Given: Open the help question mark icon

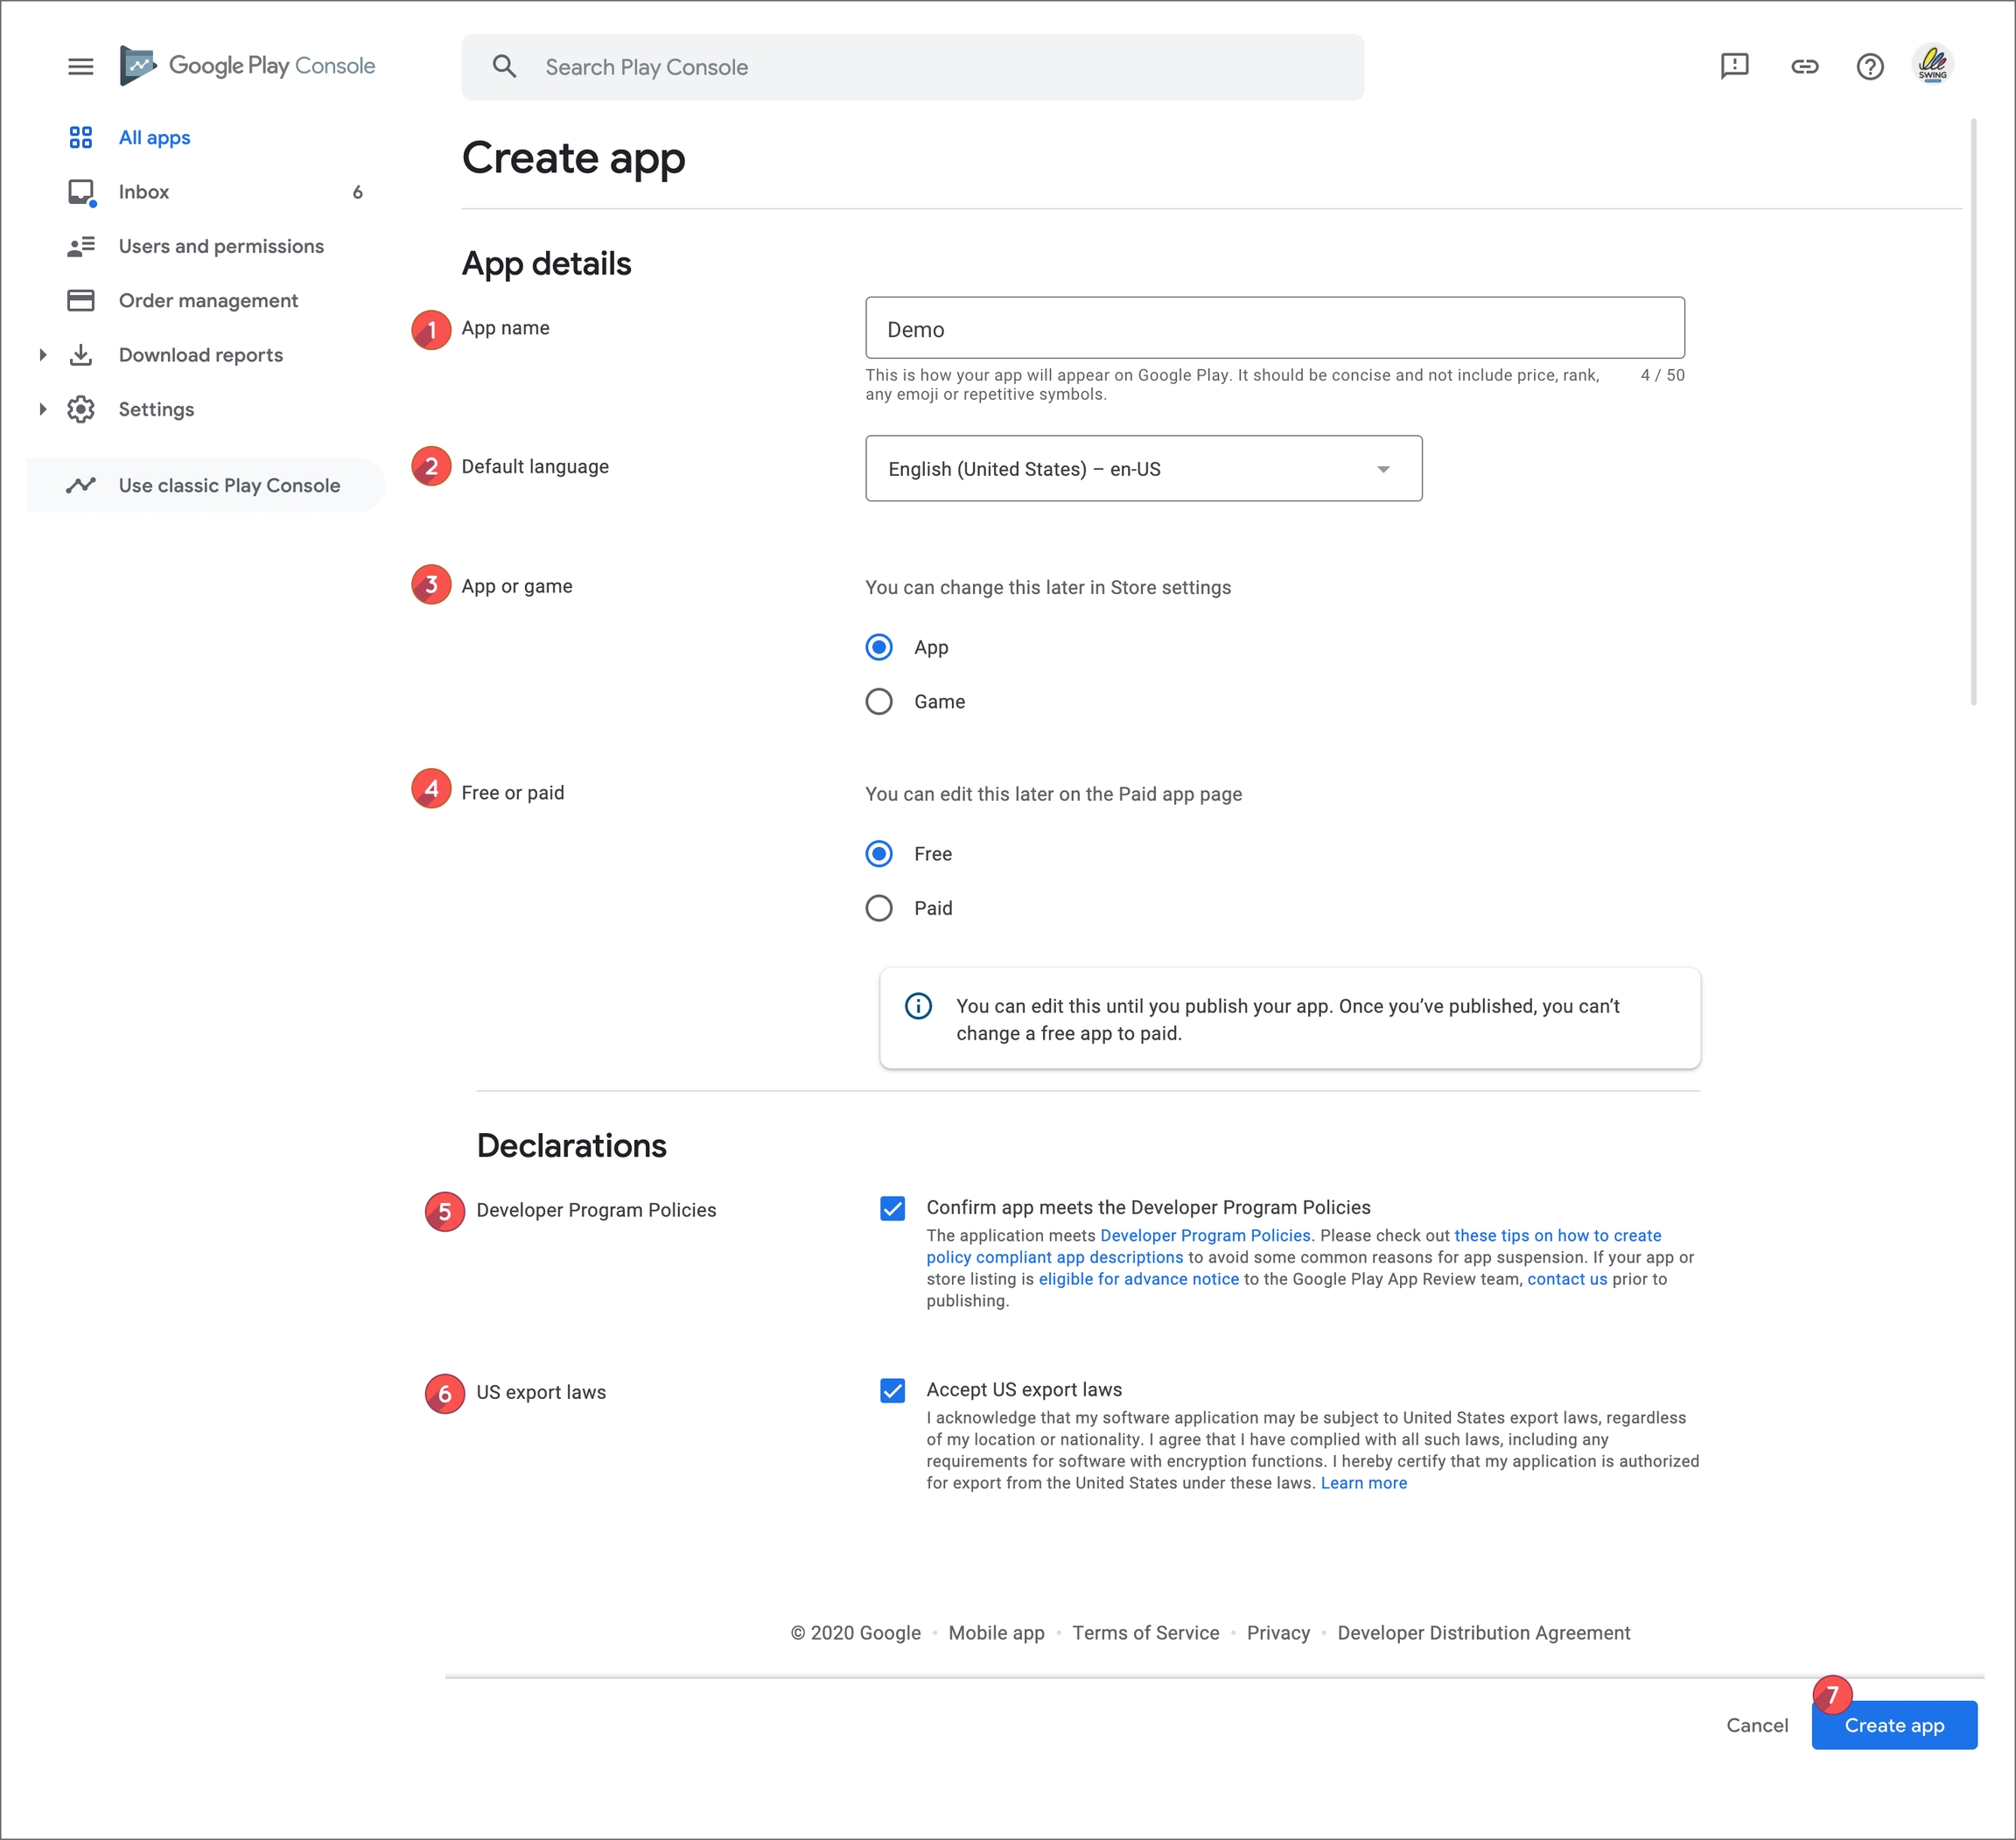Looking at the screenshot, I should 1869,66.
